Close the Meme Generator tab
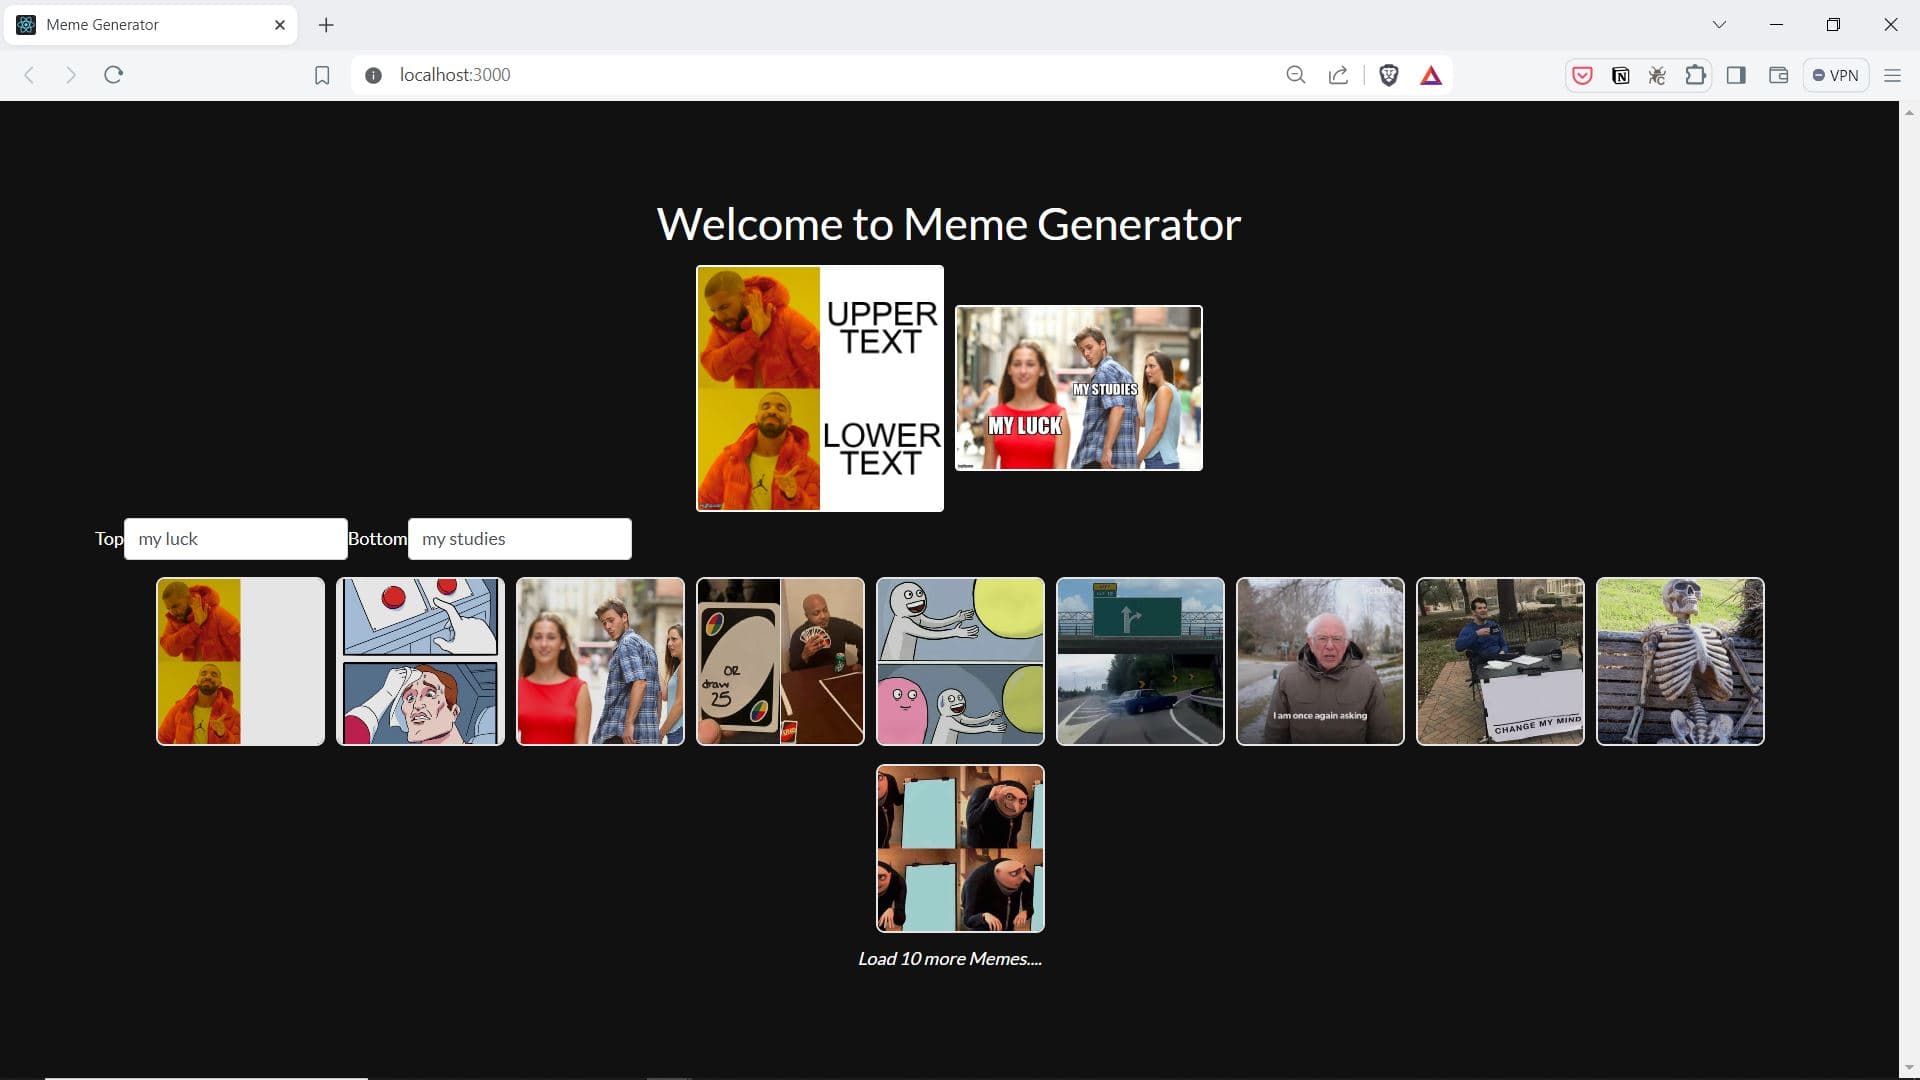Screen dimensions: 1920x1080 point(280,25)
